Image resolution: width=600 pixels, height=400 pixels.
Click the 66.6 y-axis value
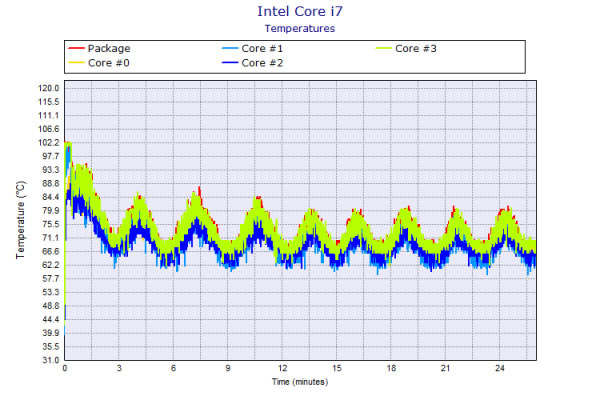50,251
